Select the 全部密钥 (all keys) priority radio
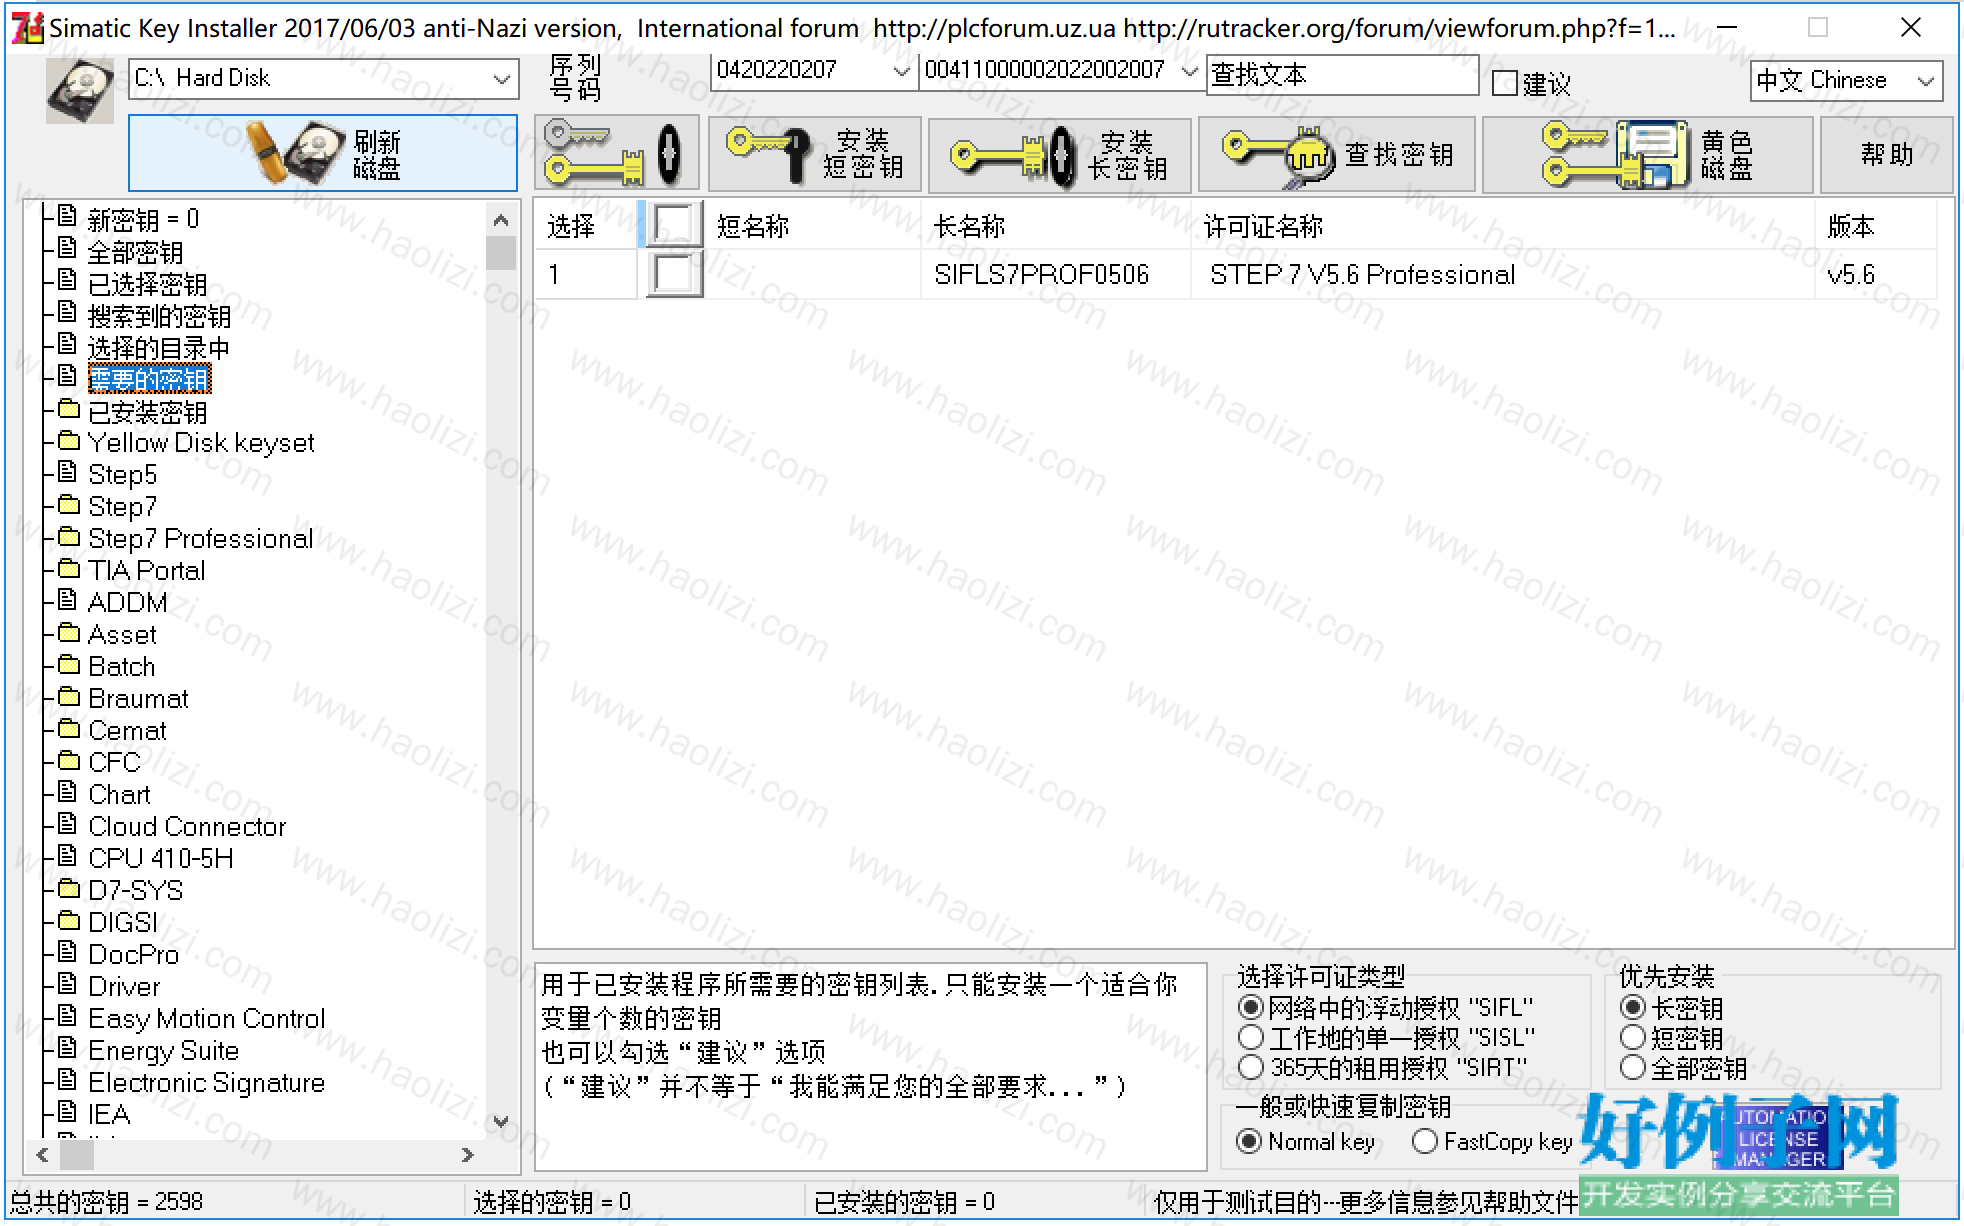Image resolution: width=1964 pixels, height=1226 pixels. pyautogui.click(x=1633, y=1067)
